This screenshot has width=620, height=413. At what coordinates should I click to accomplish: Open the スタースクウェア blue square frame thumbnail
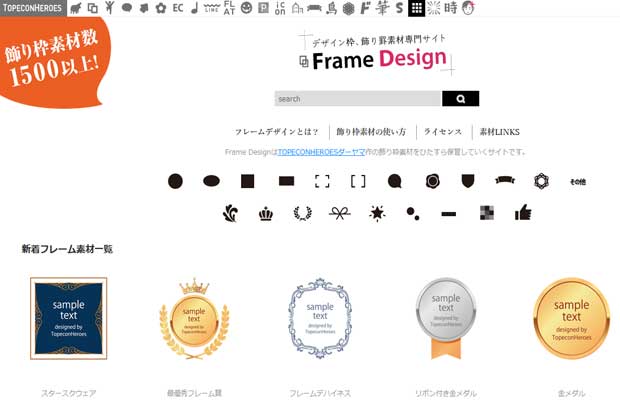click(68, 318)
